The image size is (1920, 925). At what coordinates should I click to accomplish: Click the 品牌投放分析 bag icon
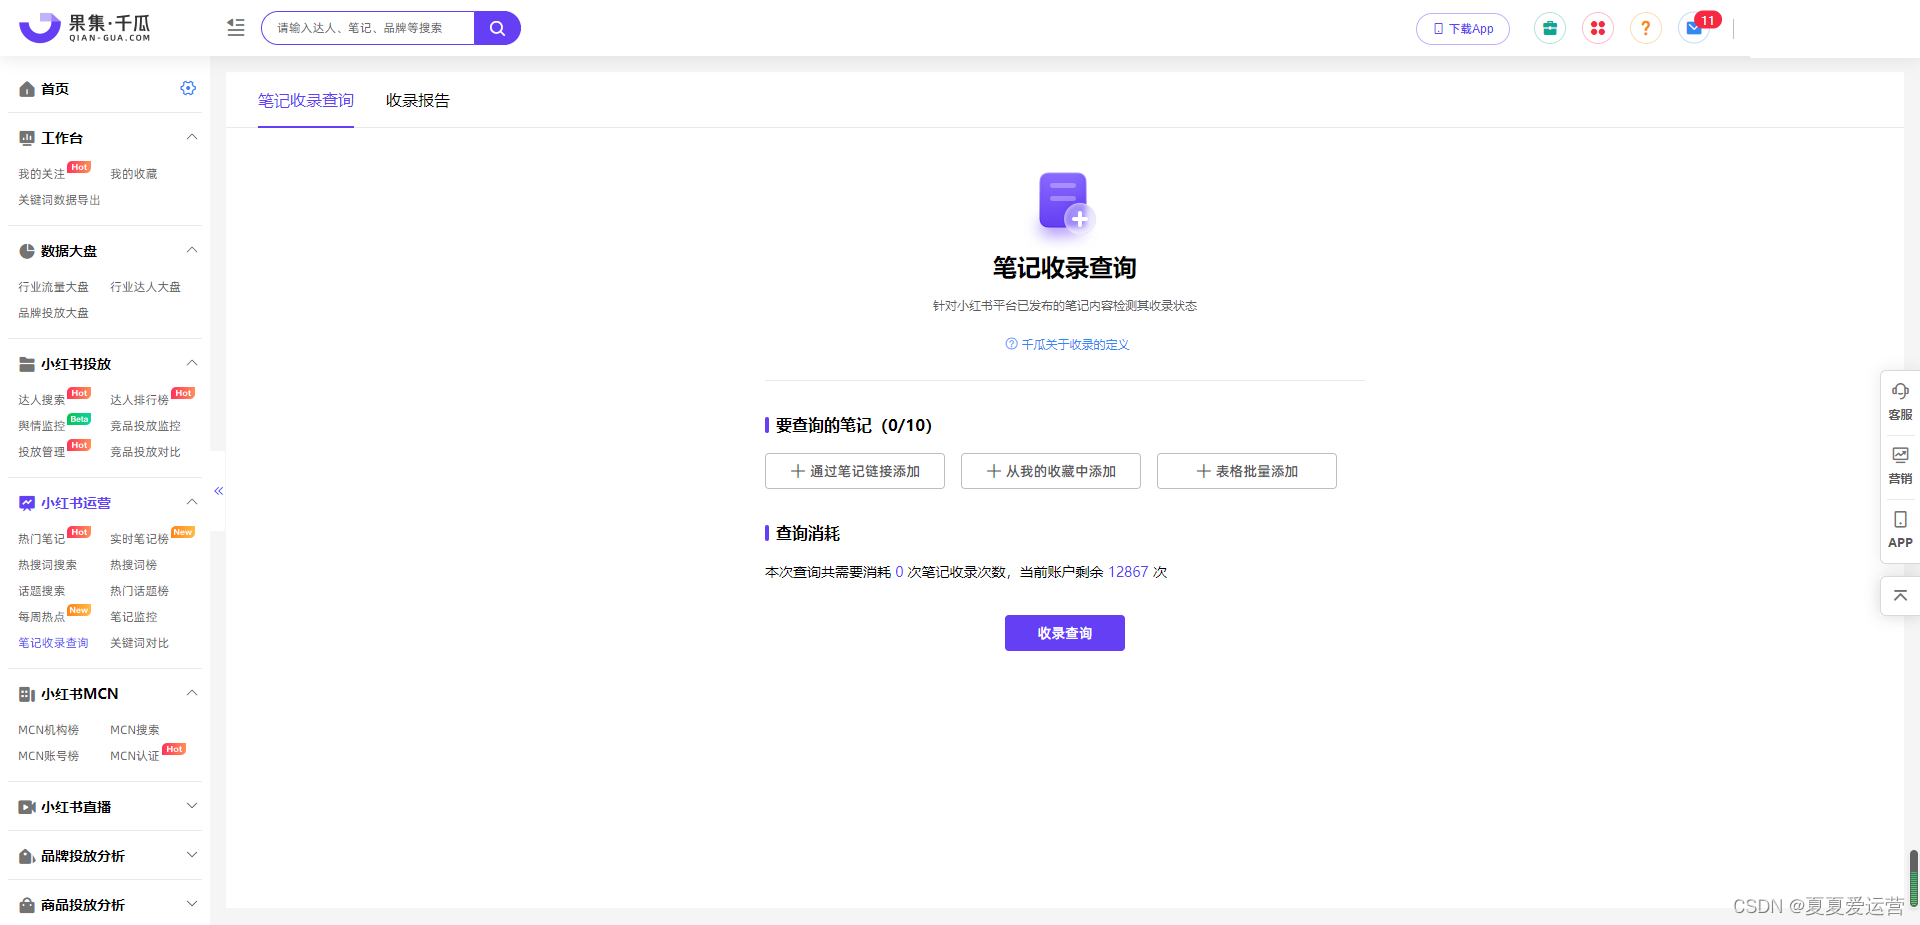(27, 856)
